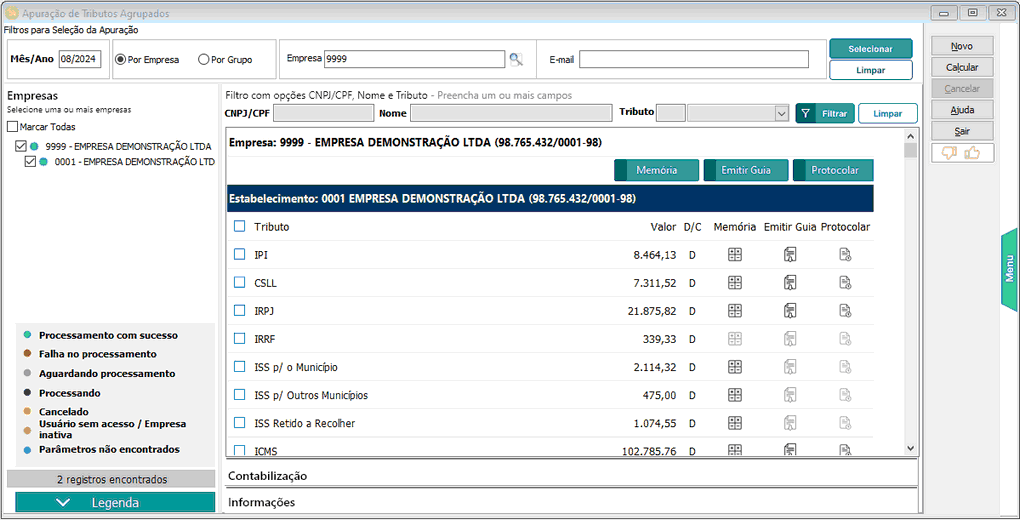Check the Tributo header select-all checkbox
This screenshot has width=1020, height=520.
(239, 226)
